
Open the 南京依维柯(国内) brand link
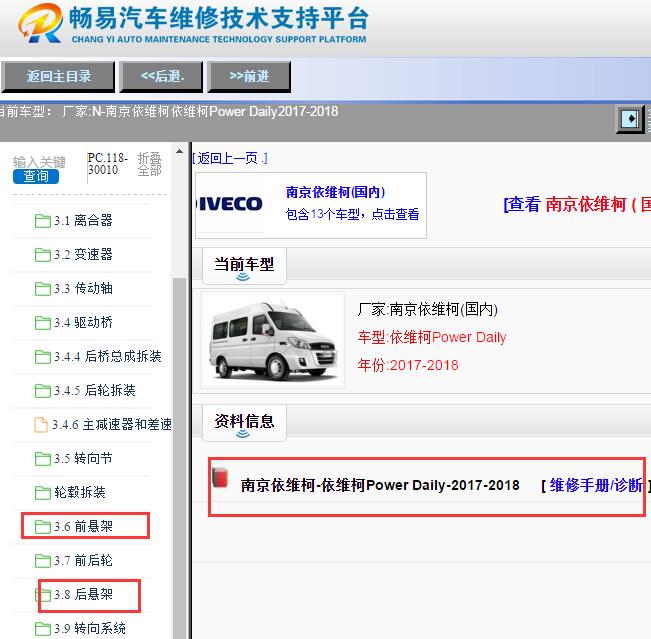click(x=335, y=192)
